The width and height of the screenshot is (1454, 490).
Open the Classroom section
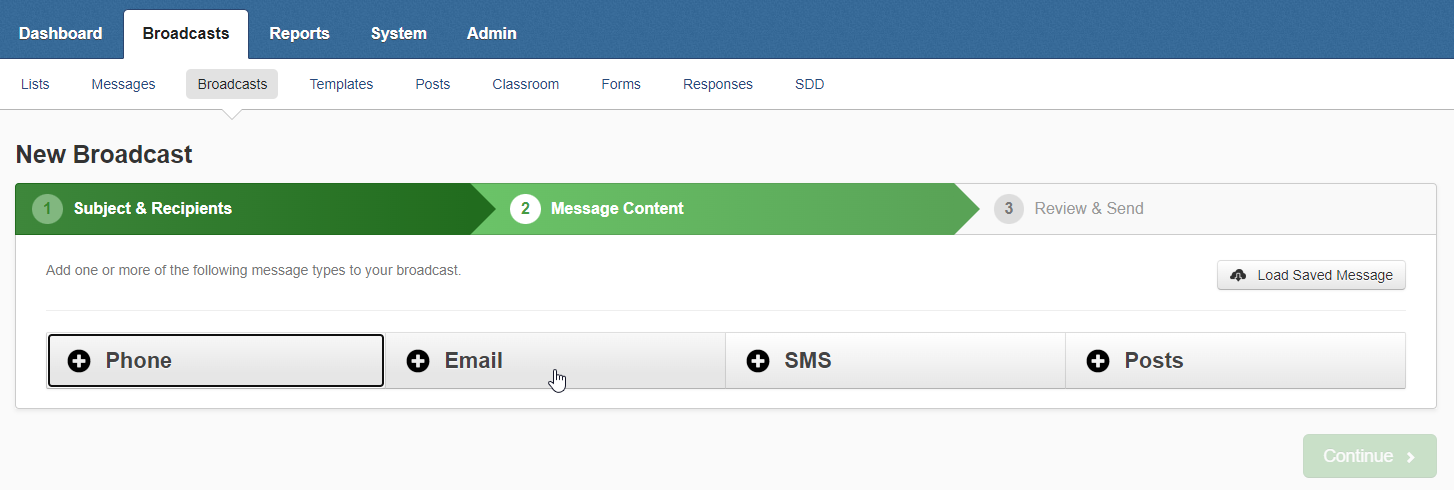click(x=525, y=84)
